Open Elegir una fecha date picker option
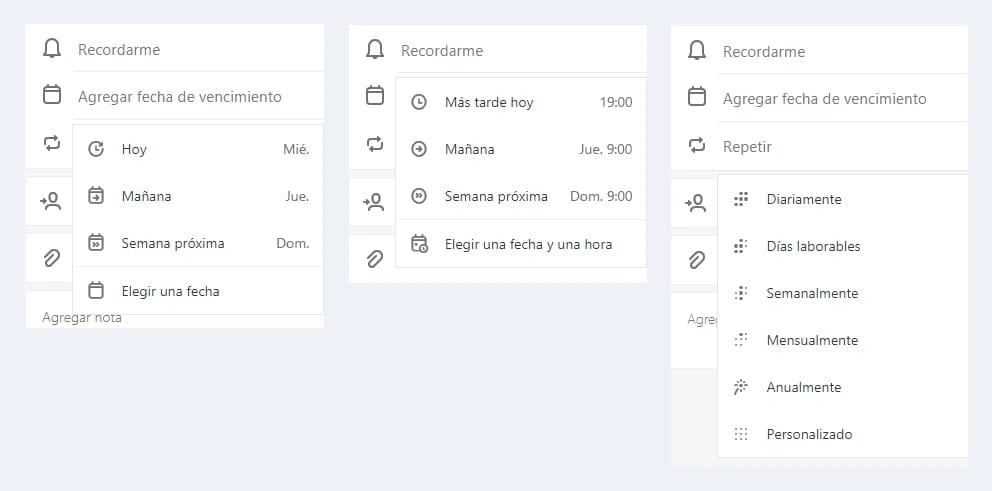The height and width of the screenshot is (491, 992). click(198, 291)
